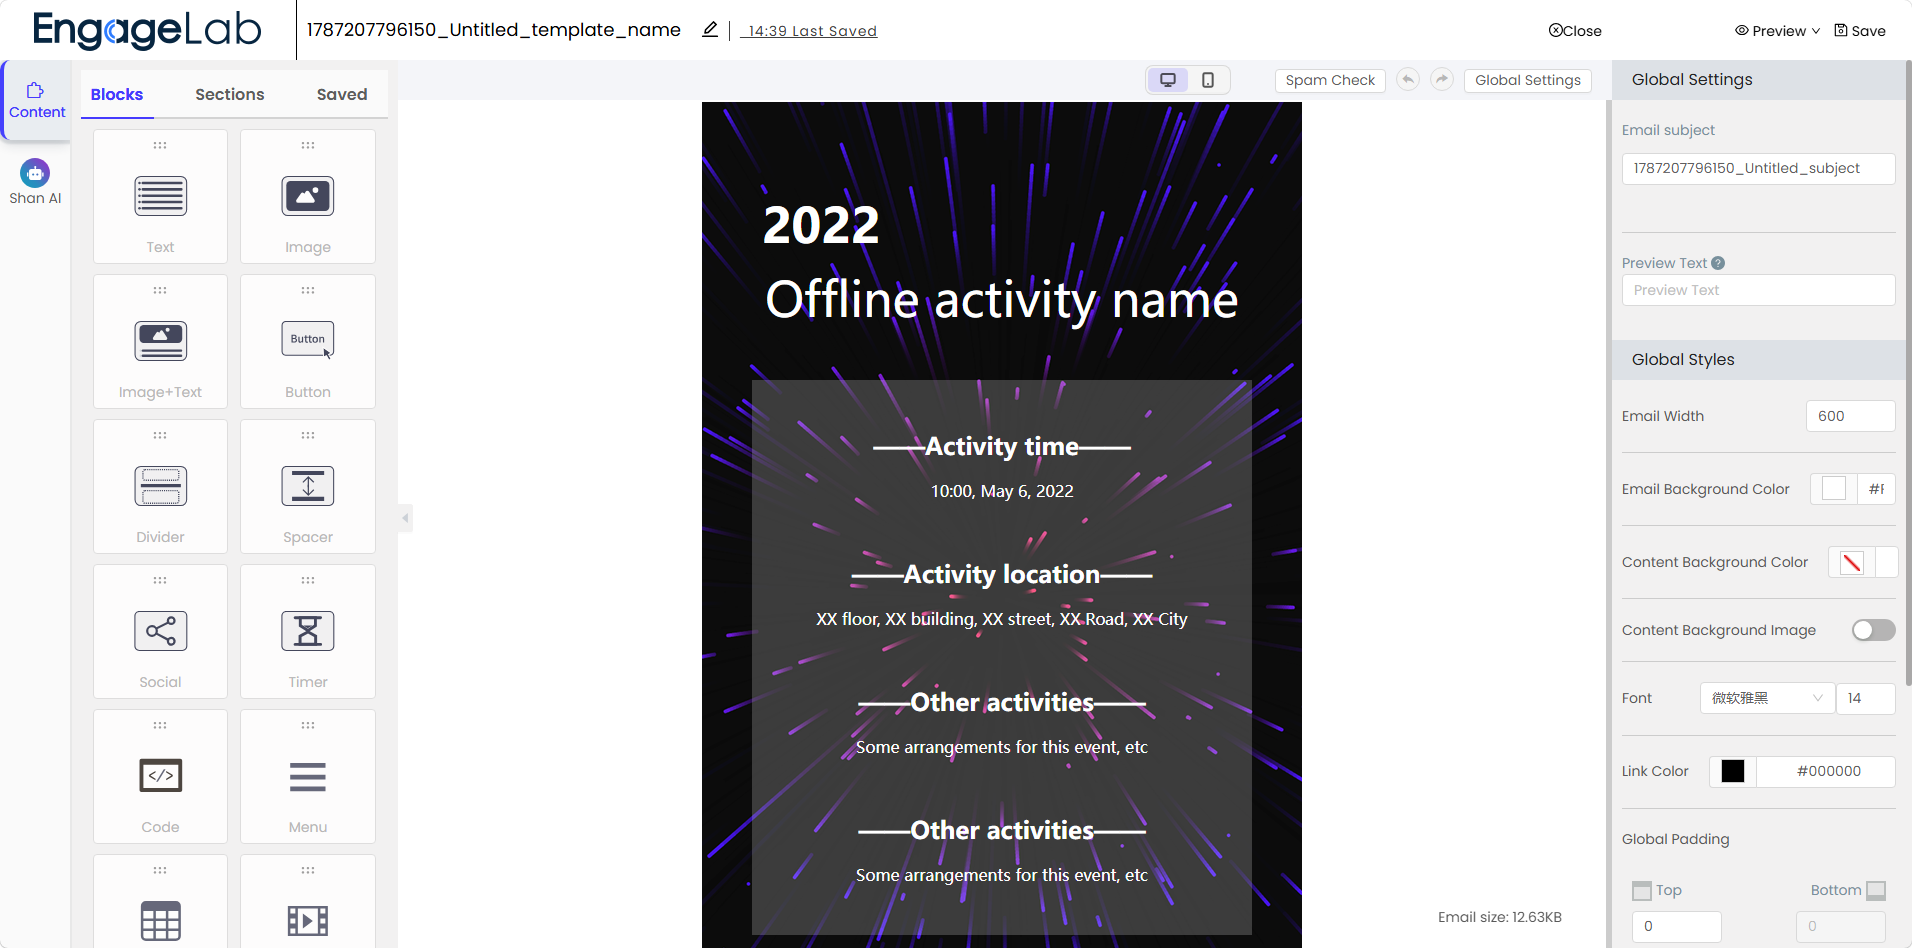Select the Menu block
The image size is (1912, 948).
[308, 776]
